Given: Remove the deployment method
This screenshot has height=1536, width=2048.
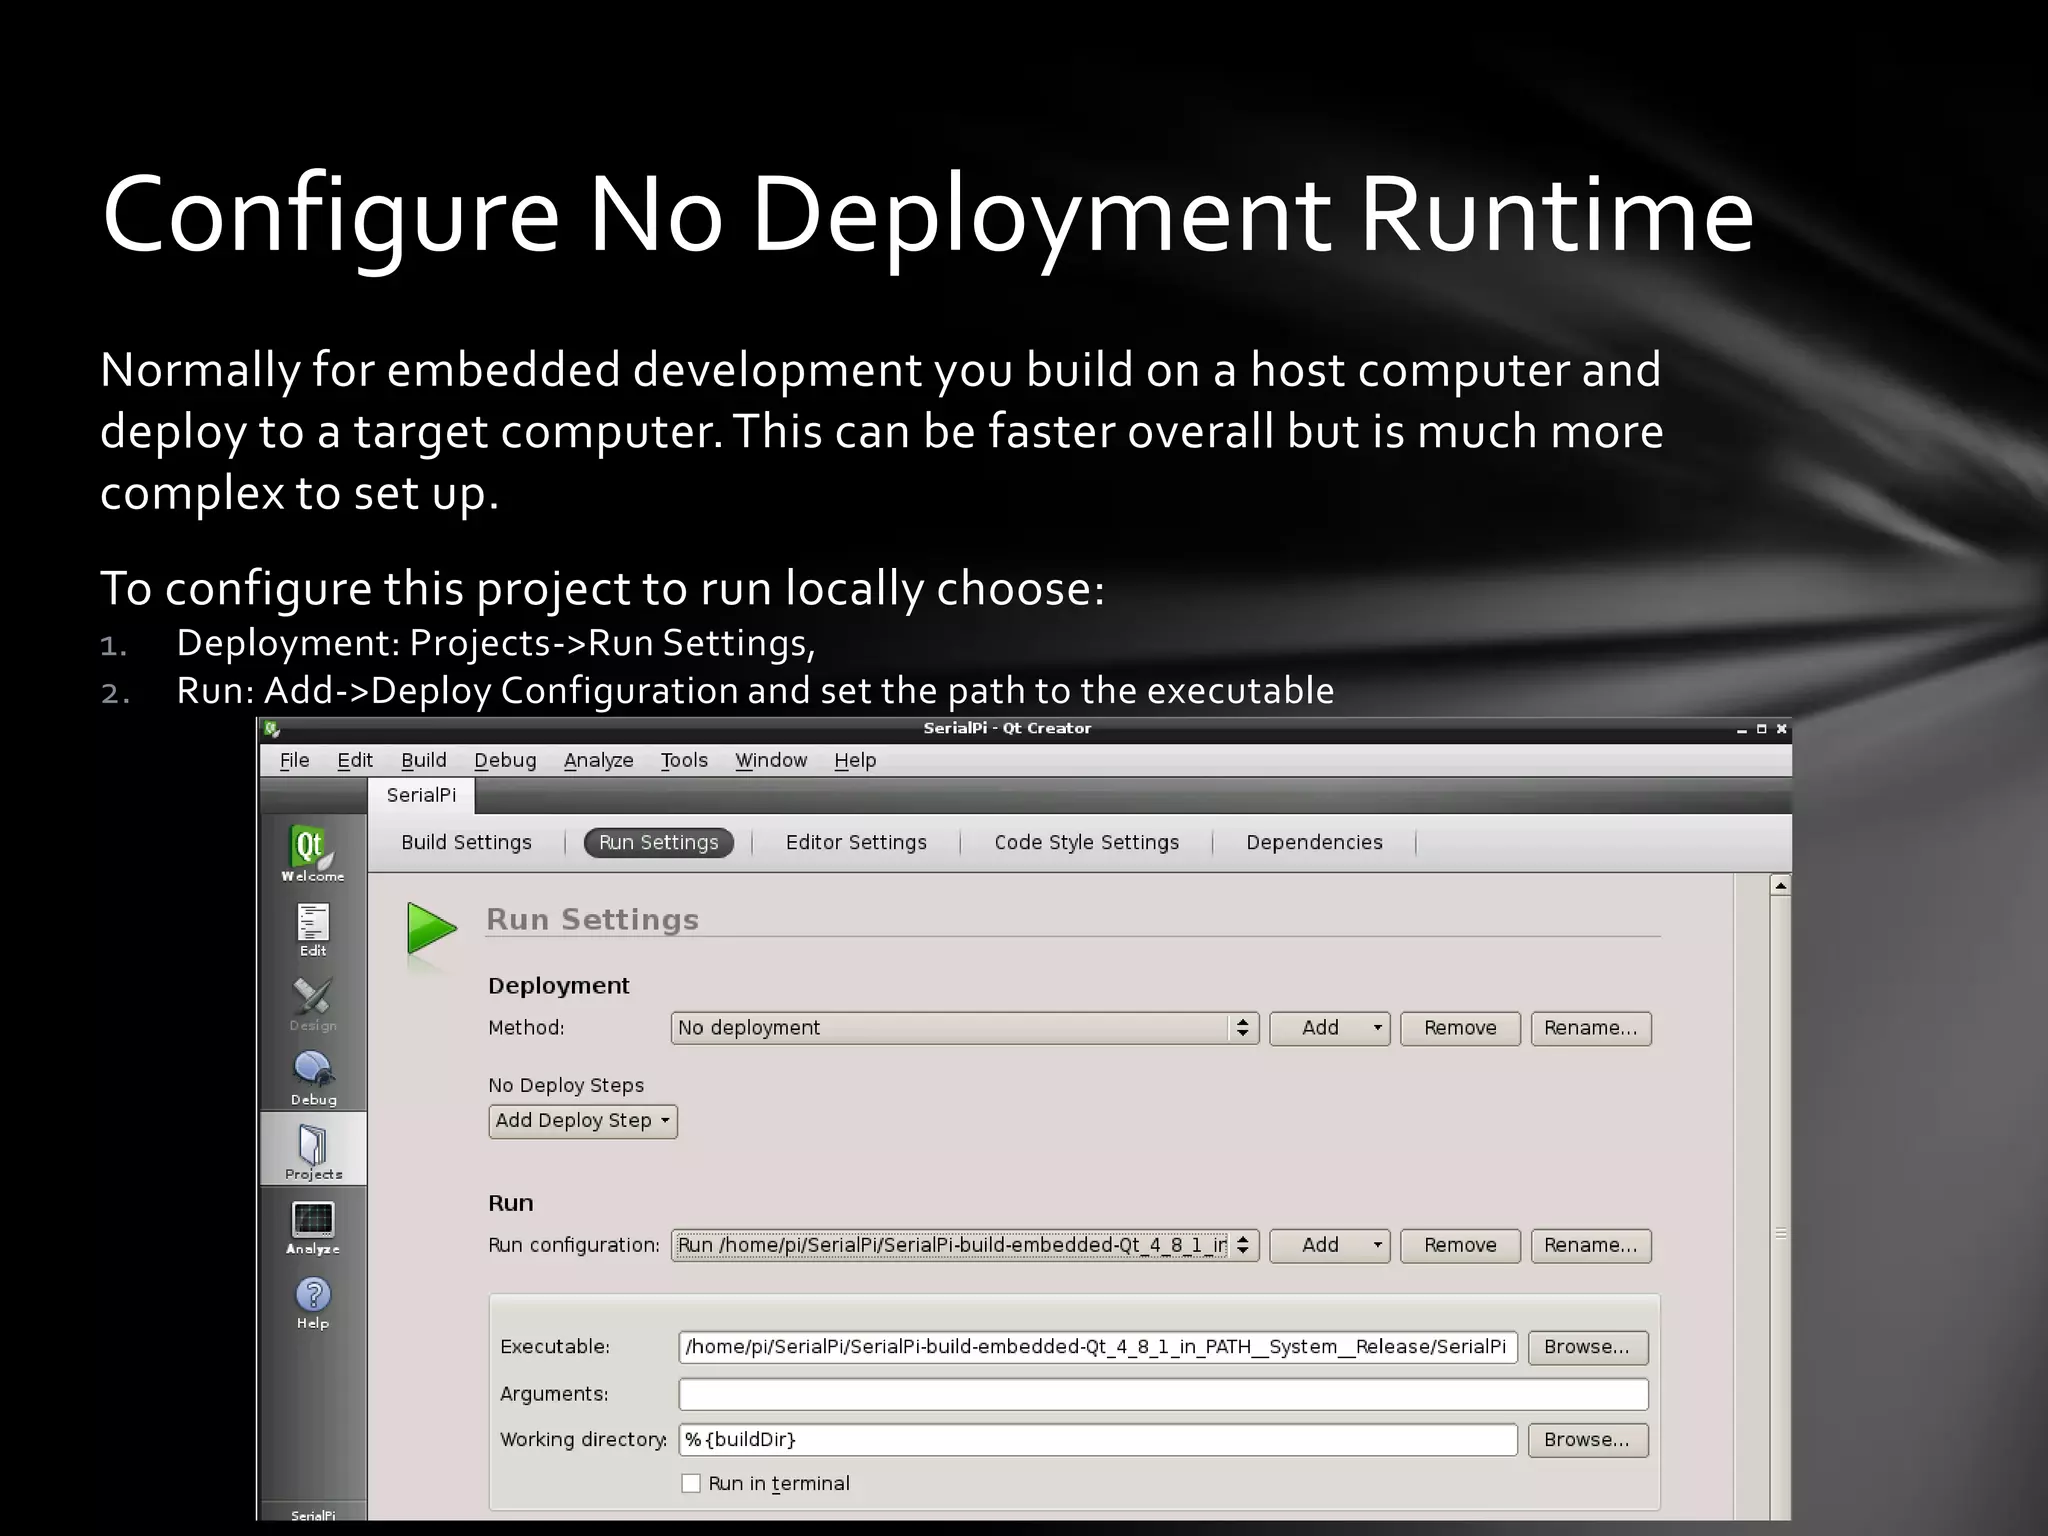Looking at the screenshot, I should click(1460, 1028).
